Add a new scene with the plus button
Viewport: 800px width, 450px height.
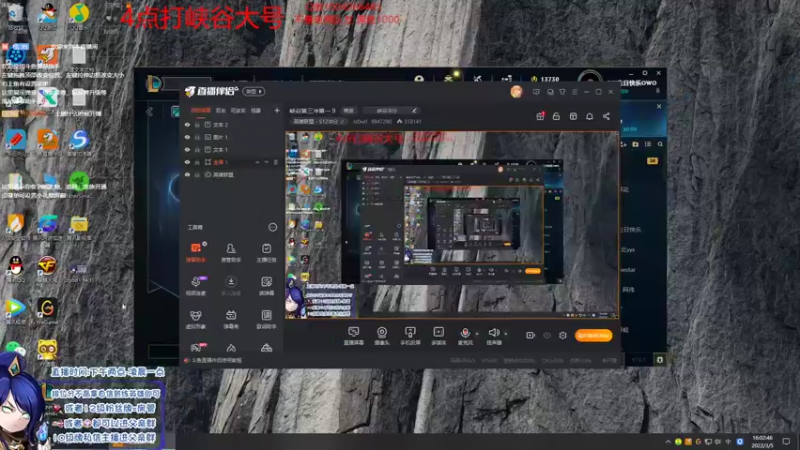[277, 110]
